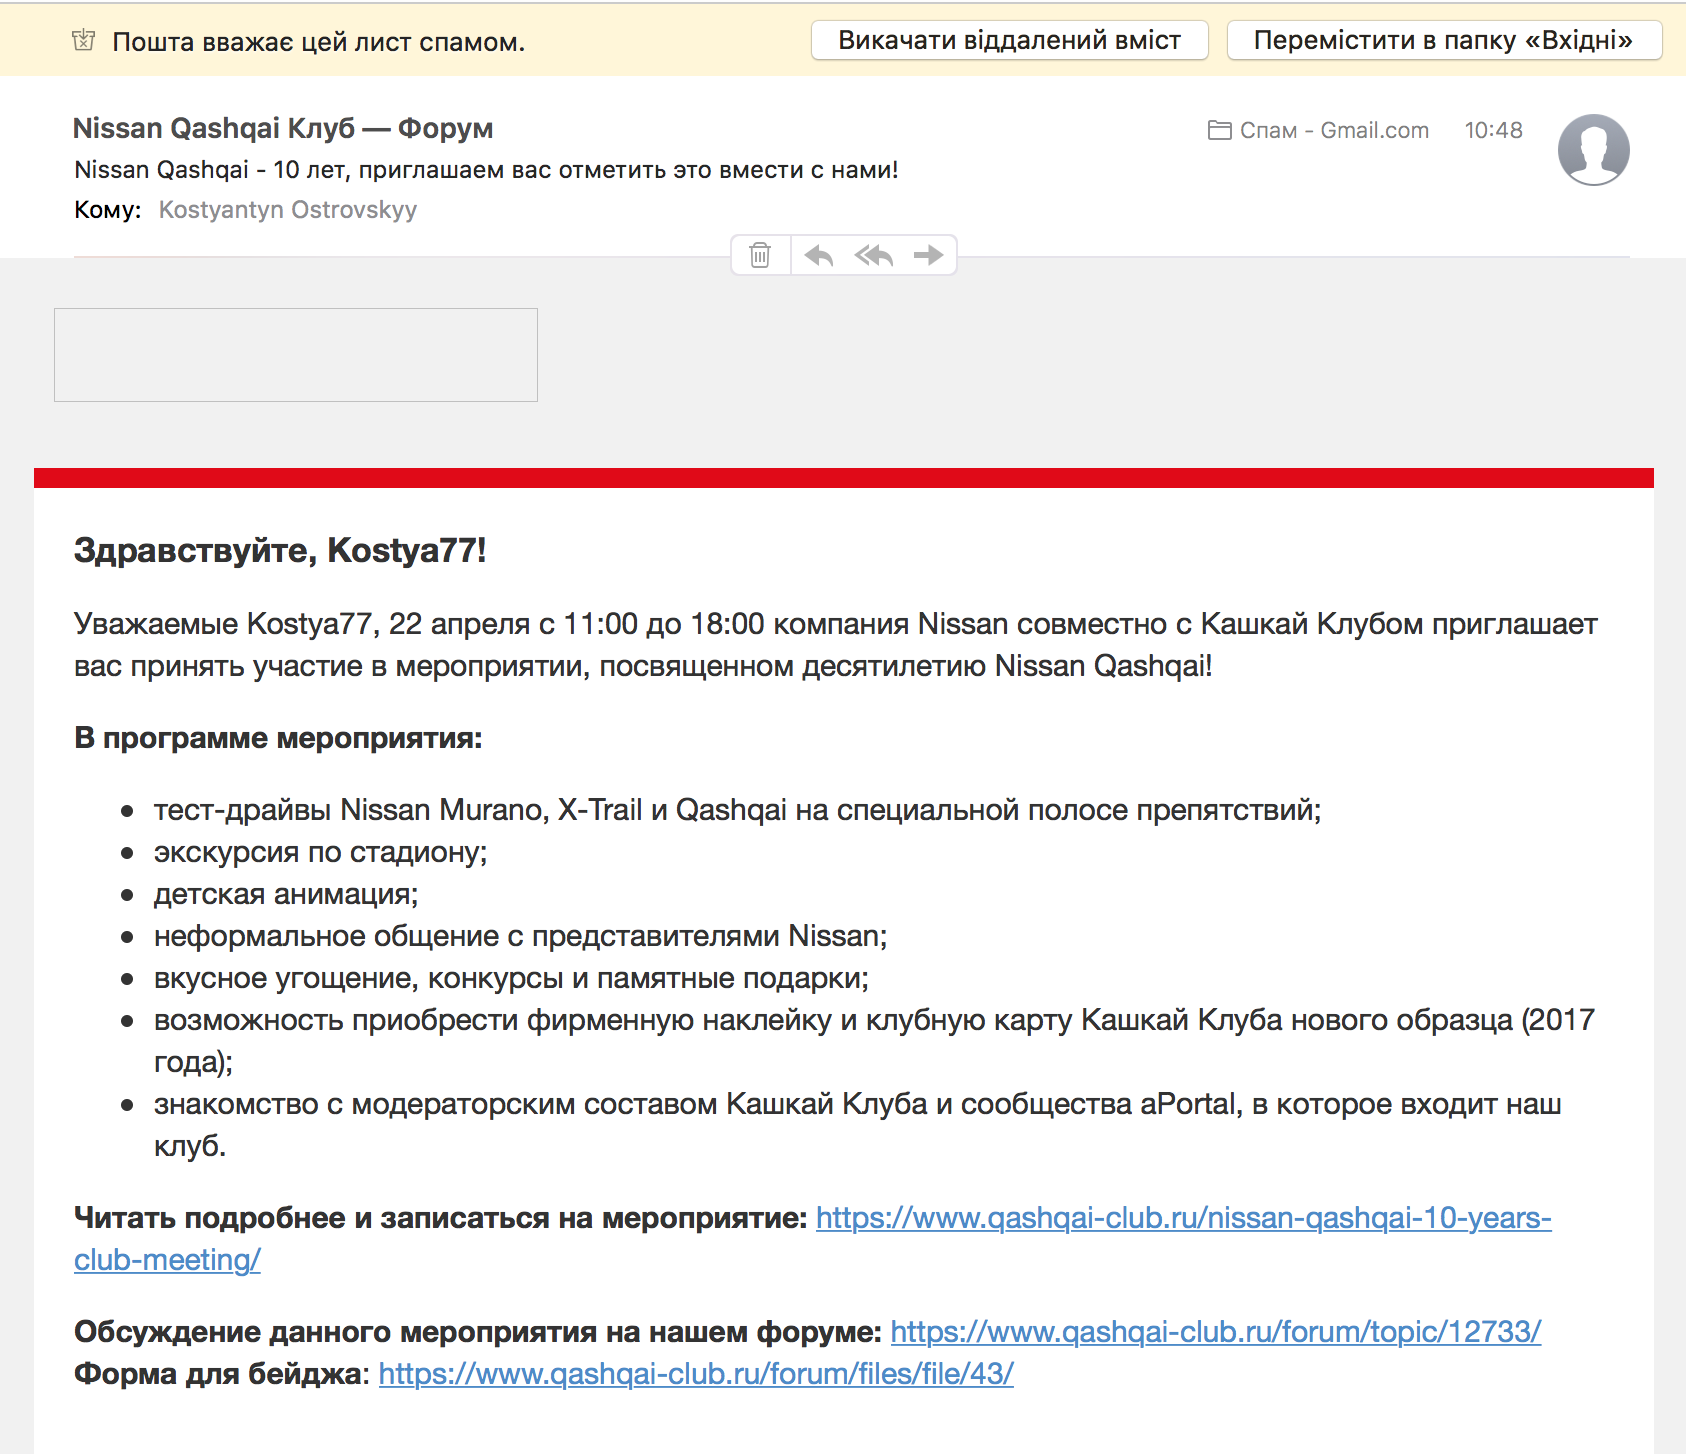Click the junk mail icon in the spam banner

click(84, 41)
